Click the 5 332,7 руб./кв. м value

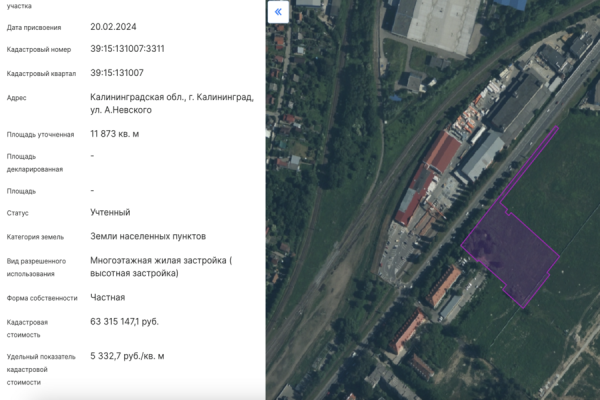[127, 355]
